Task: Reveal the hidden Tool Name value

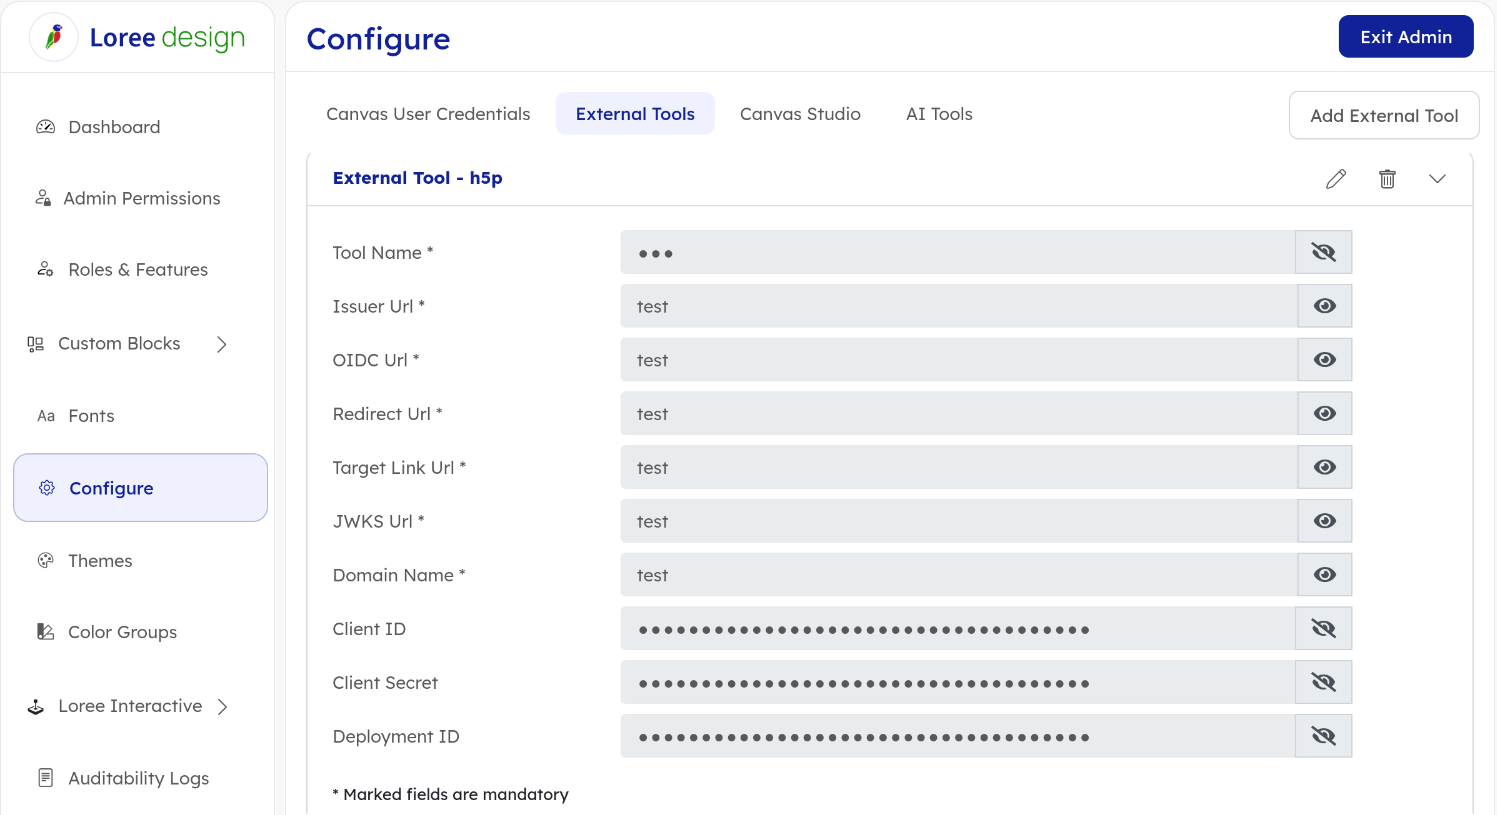Action: point(1323,252)
